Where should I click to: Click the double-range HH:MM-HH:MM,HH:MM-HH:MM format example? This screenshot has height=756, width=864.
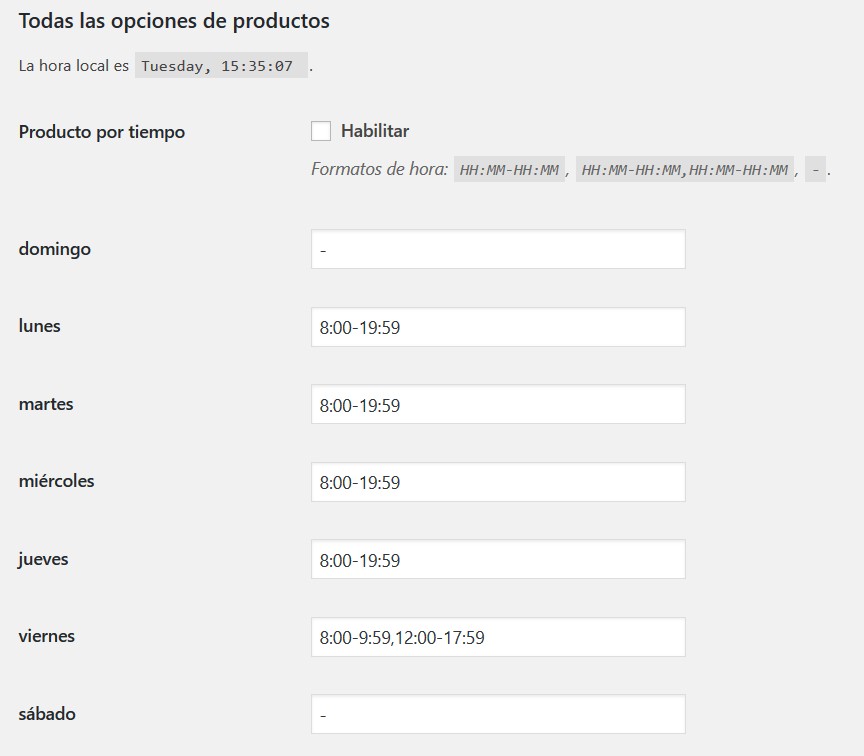[x=686, y=170]
